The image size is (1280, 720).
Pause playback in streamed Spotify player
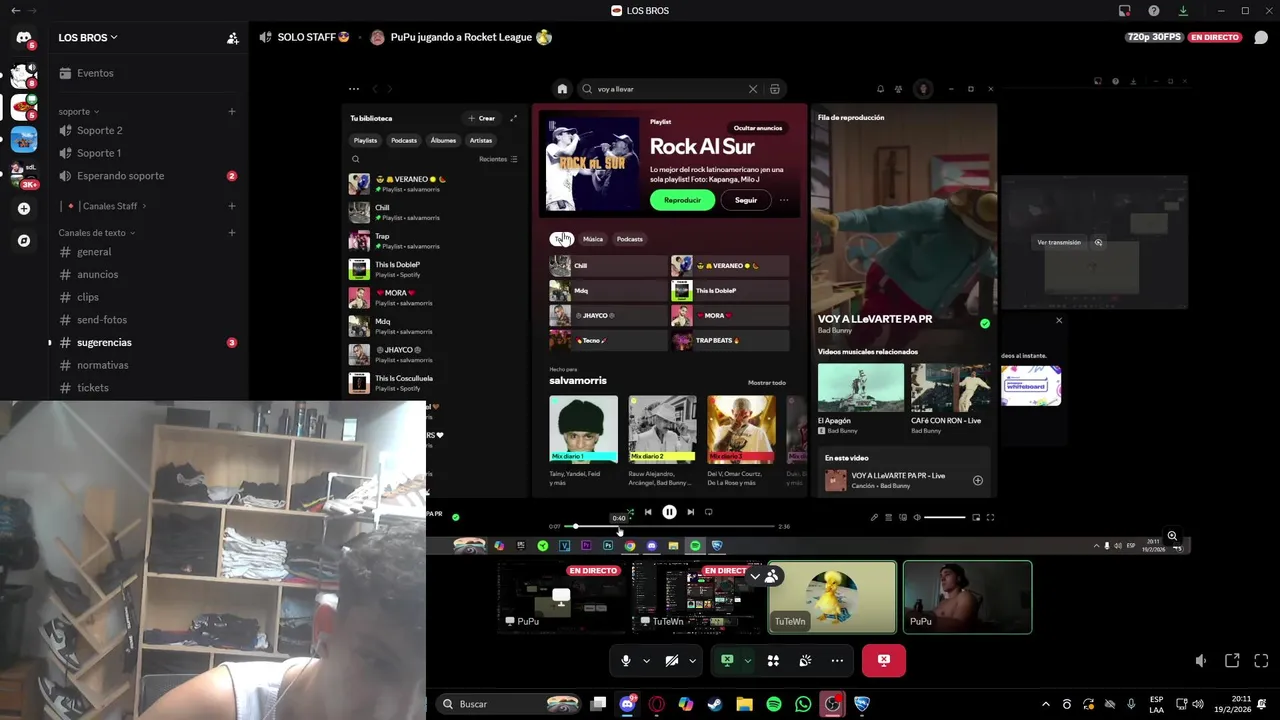click(669, 512)
